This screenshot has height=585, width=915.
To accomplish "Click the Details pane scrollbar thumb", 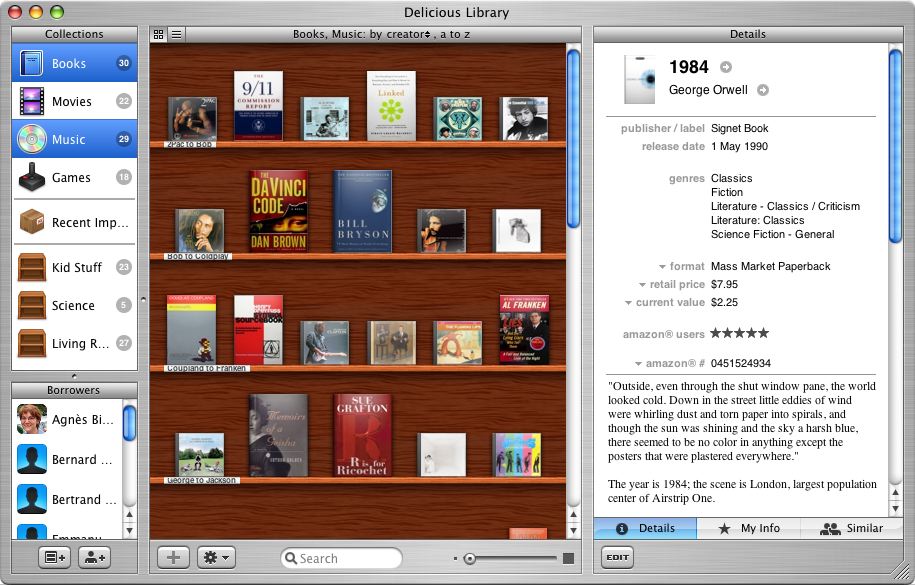I will pyautogui.click(x=895, y=146).
